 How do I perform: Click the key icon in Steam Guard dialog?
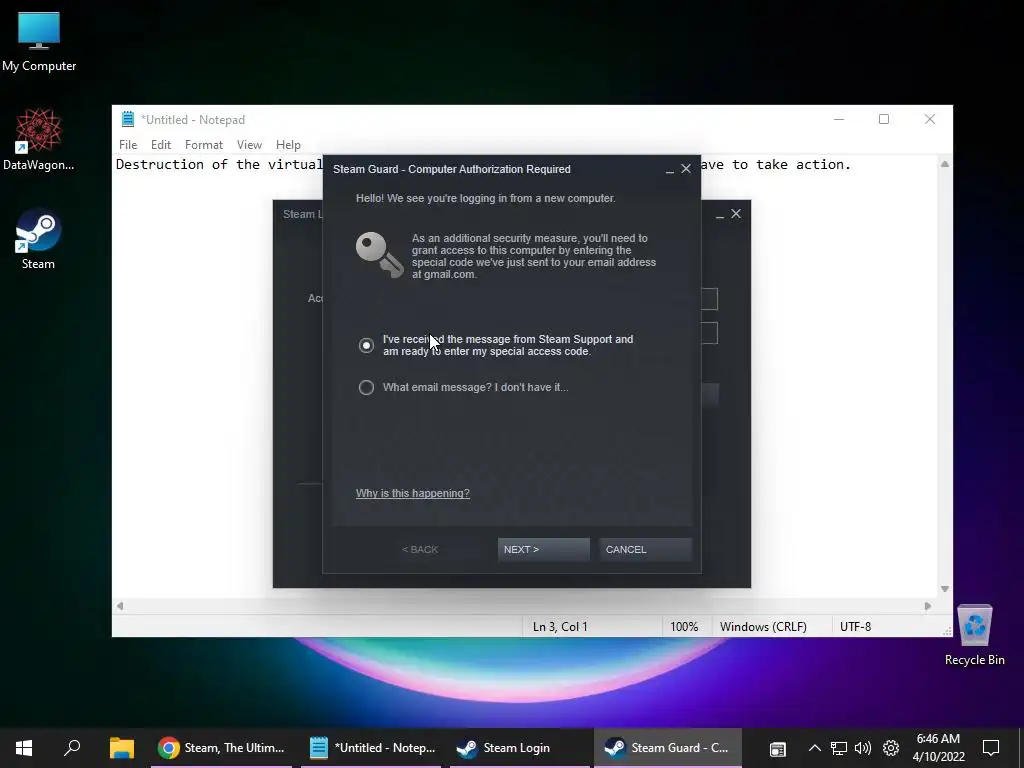379,255
